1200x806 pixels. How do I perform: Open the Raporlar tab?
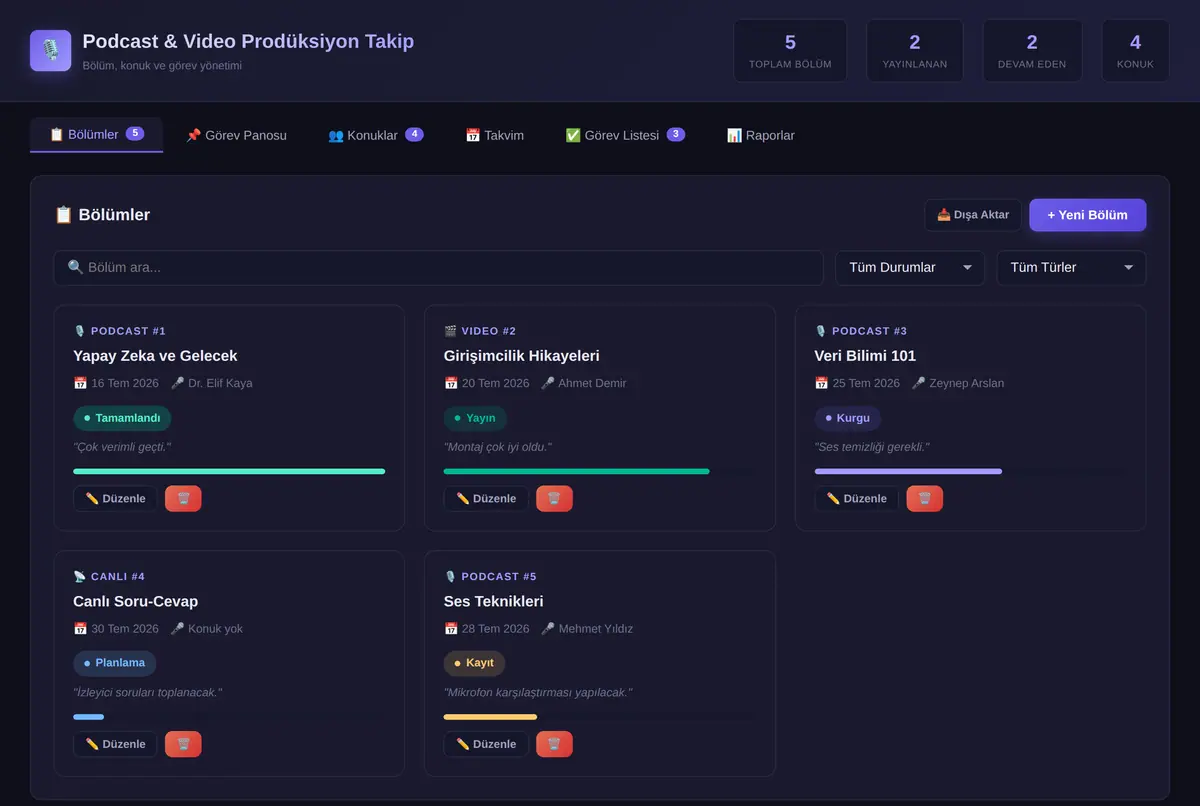click(x=760, y=135)
